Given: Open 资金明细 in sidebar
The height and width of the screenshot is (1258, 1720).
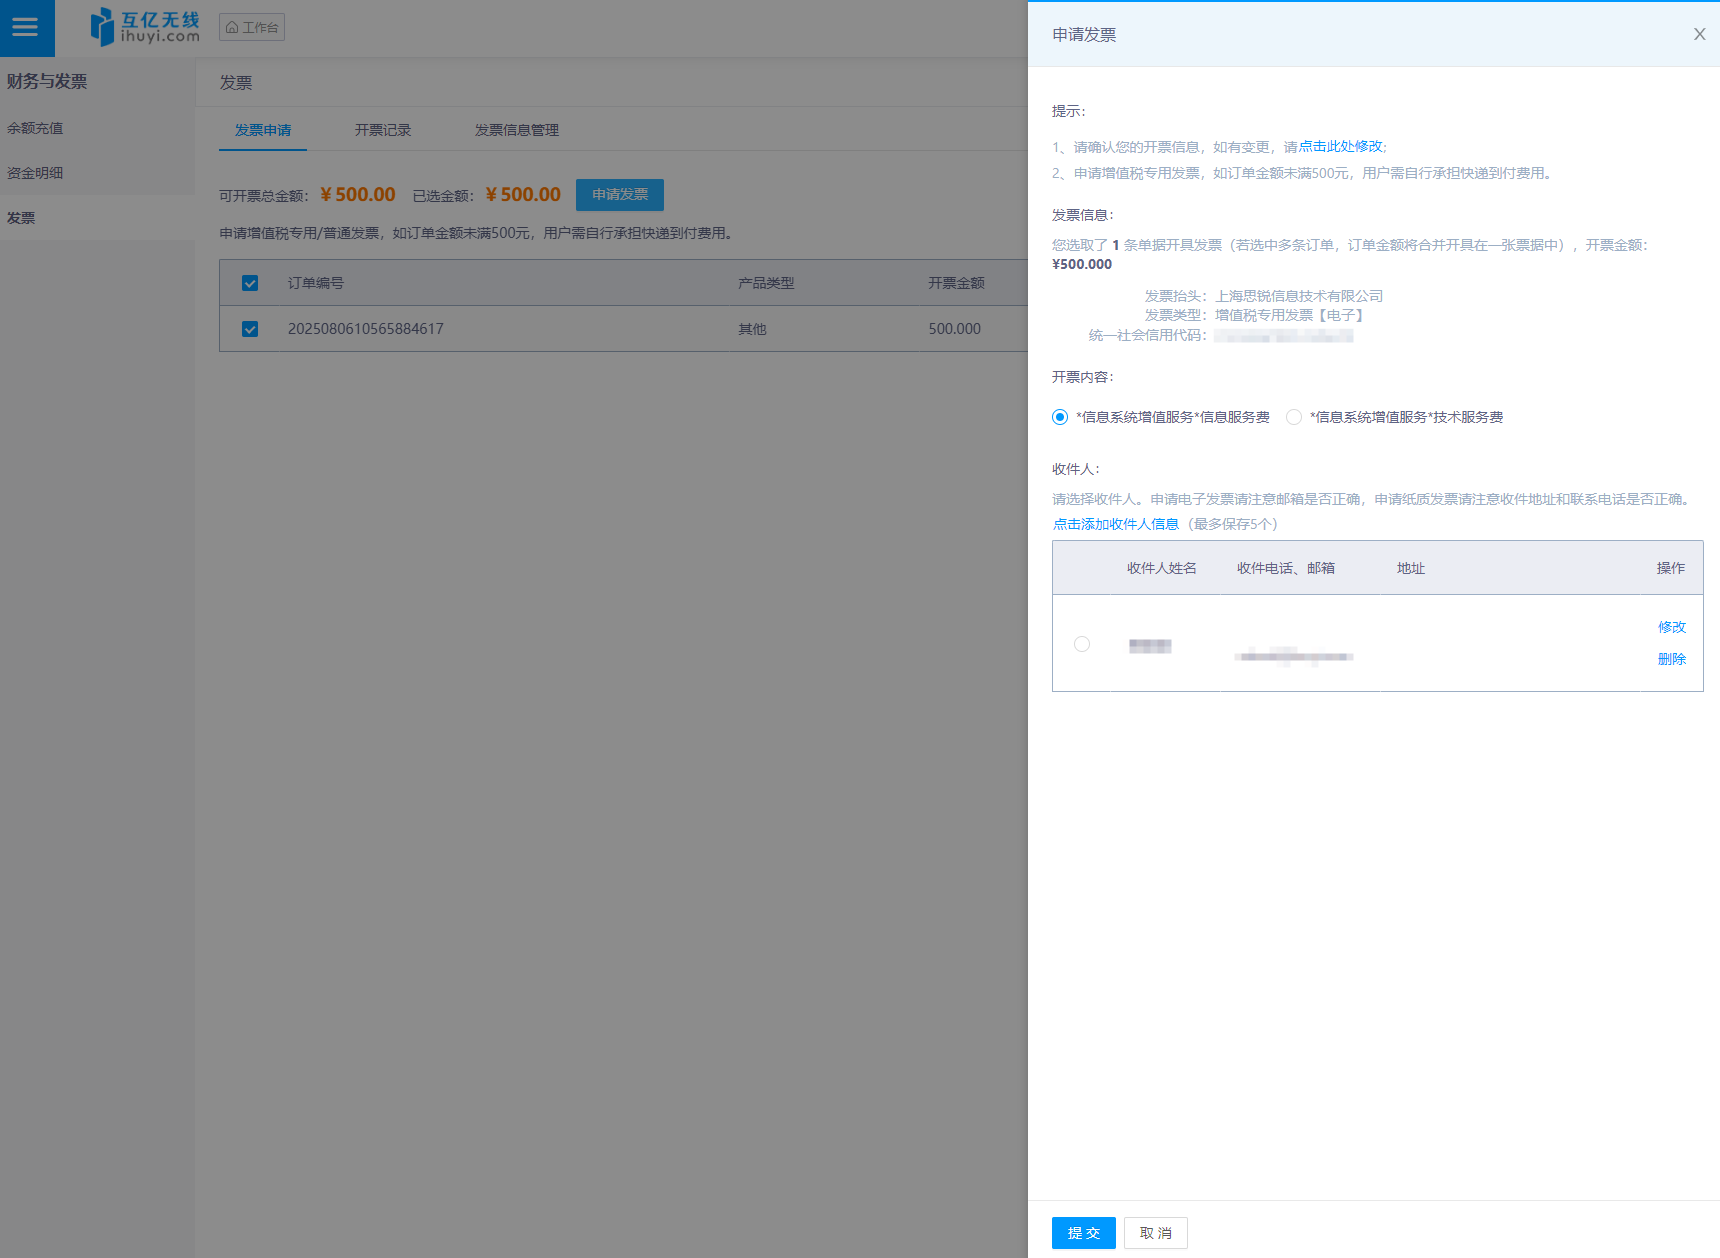Looking at the screenshot, I should (x=35, y=173).
